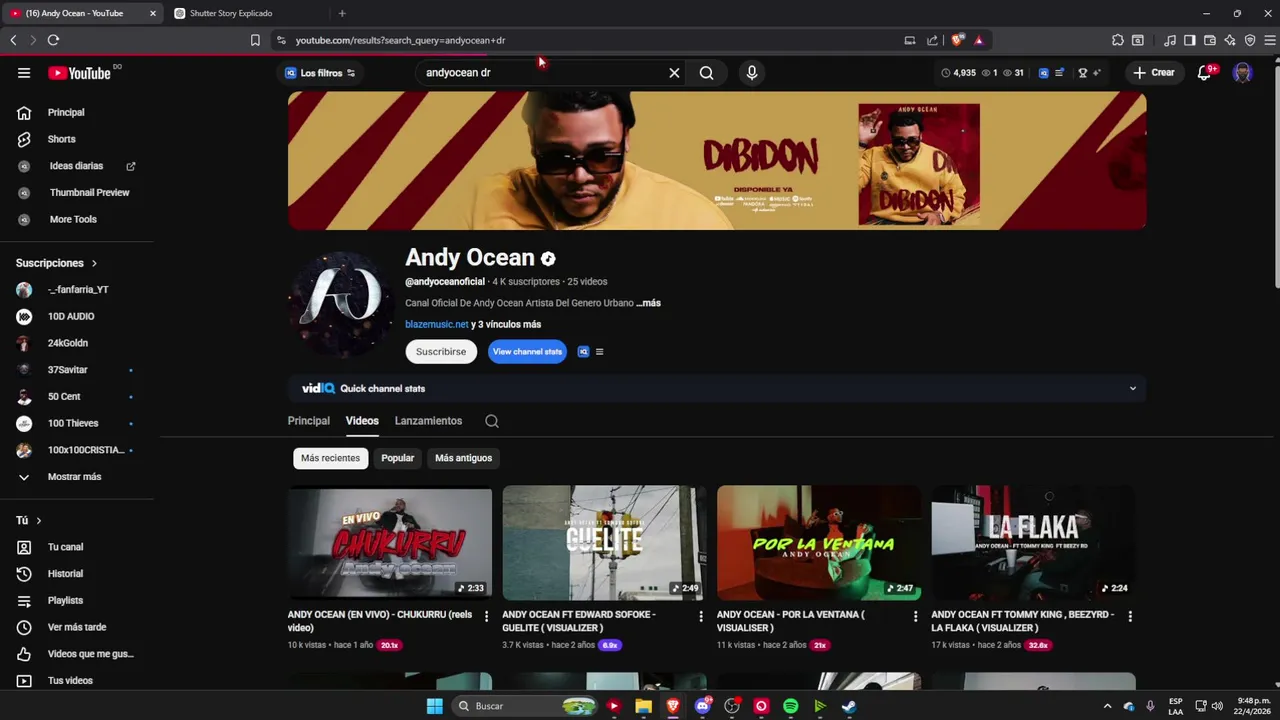Expand channel description with …más
The height and width of the screenshot is (720, 1280).
pos(648,303)
